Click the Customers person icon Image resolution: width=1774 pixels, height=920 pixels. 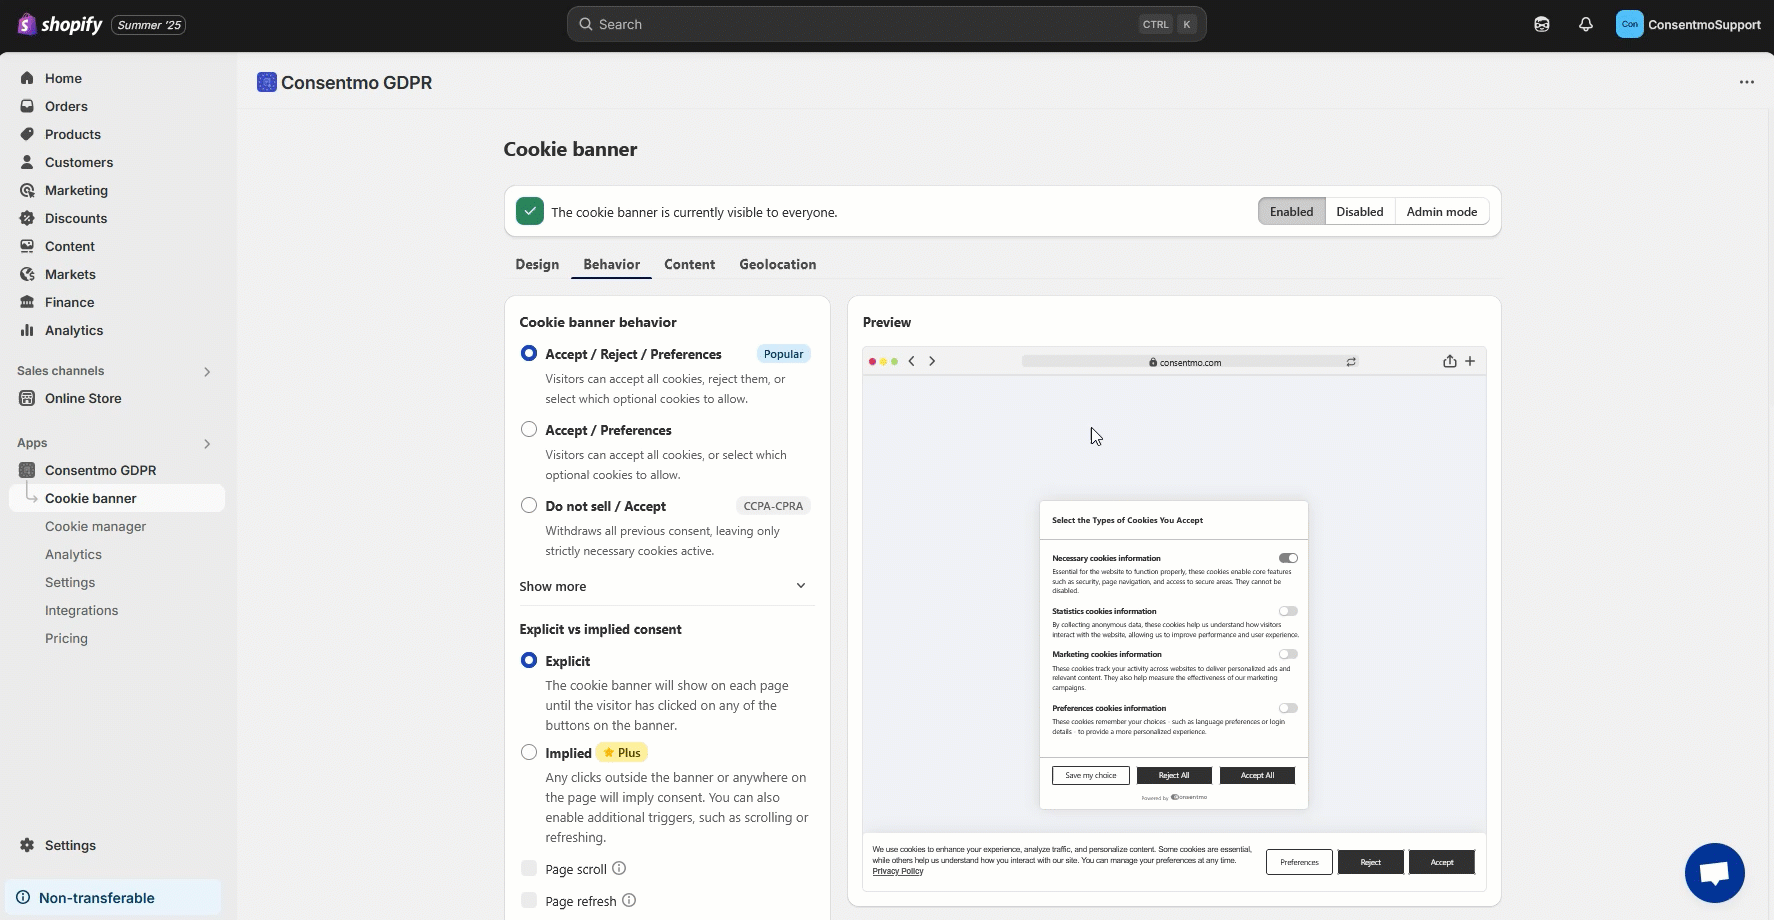click(27, 162)
